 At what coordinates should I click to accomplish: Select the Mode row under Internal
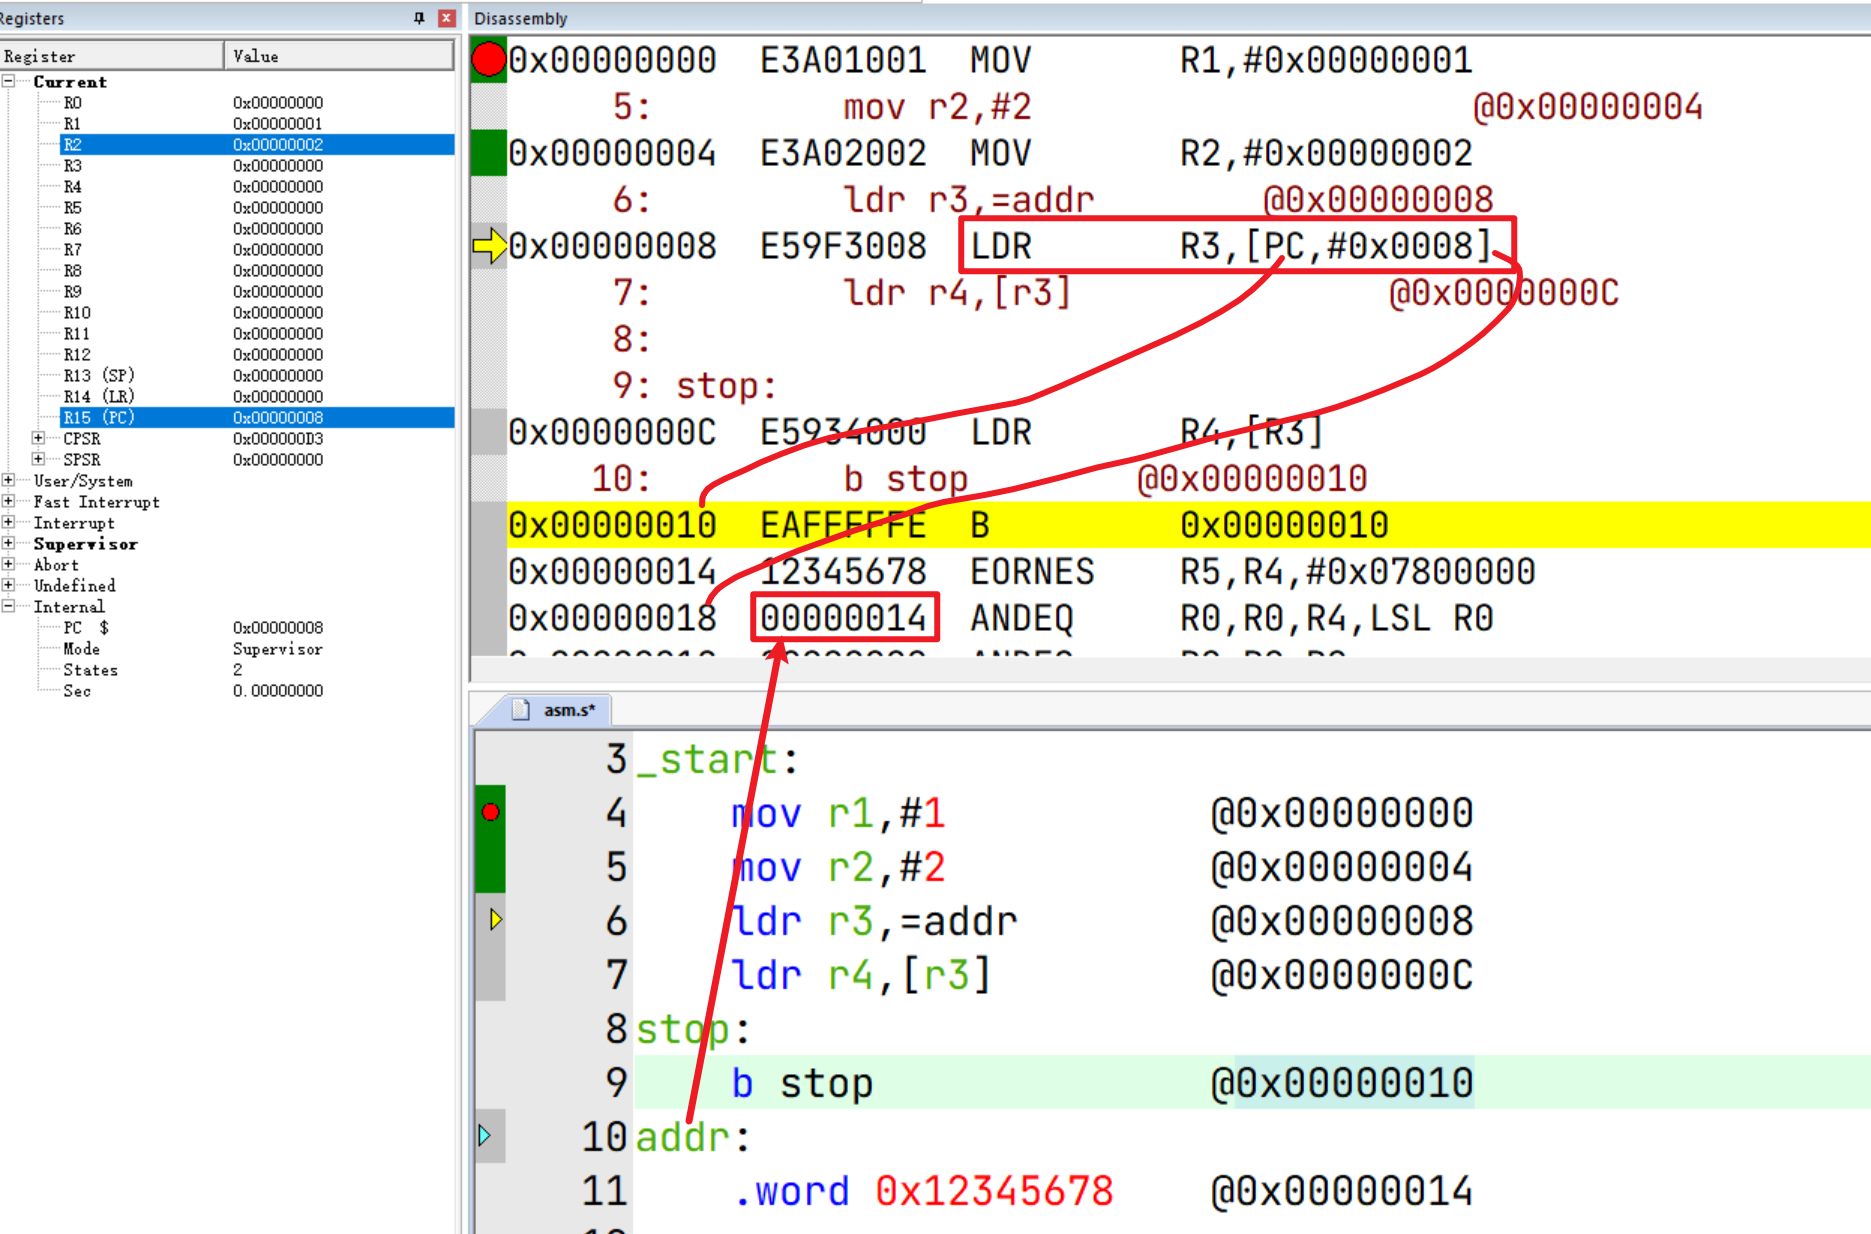point(227,648)
